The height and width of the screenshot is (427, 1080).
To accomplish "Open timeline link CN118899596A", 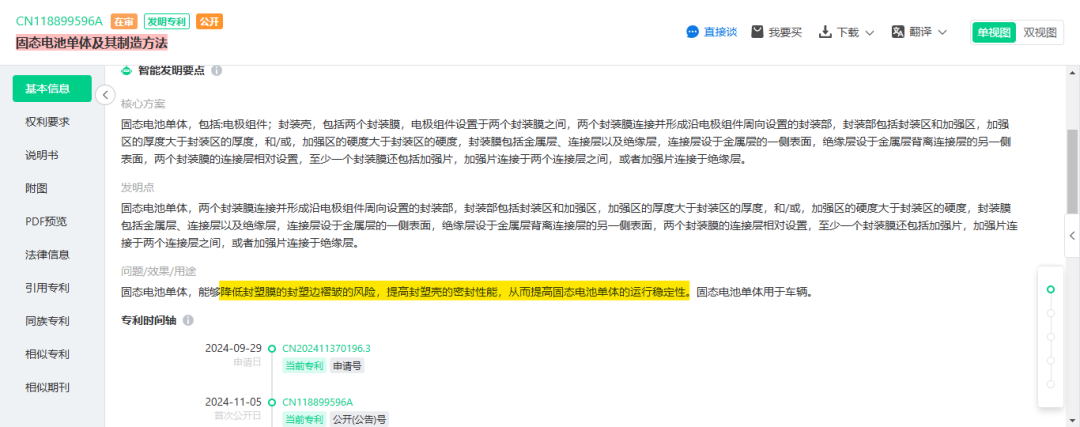I will (x=318, y=402).
